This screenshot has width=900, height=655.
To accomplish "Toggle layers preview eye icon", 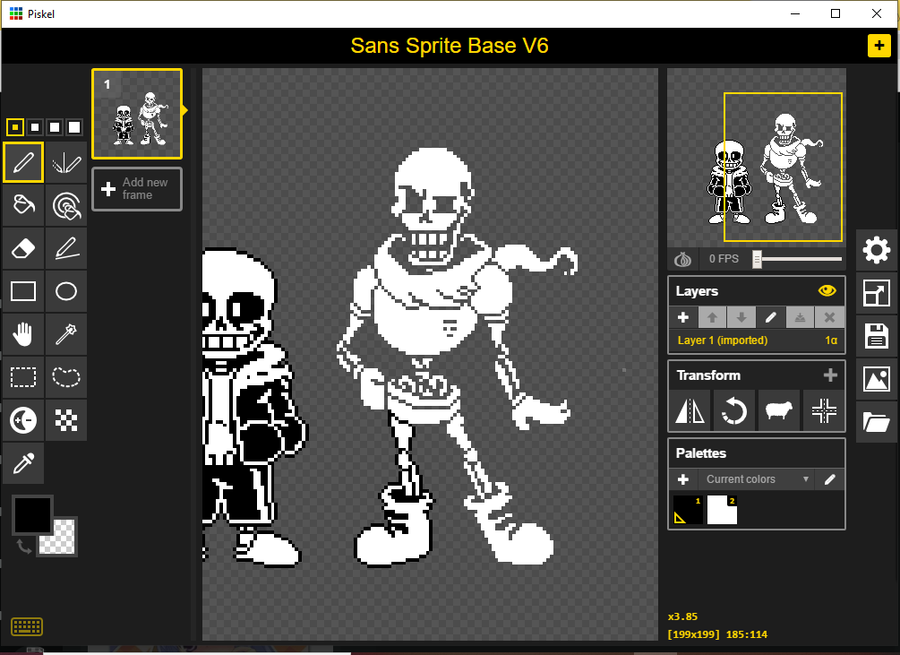I will coord(827,291).
